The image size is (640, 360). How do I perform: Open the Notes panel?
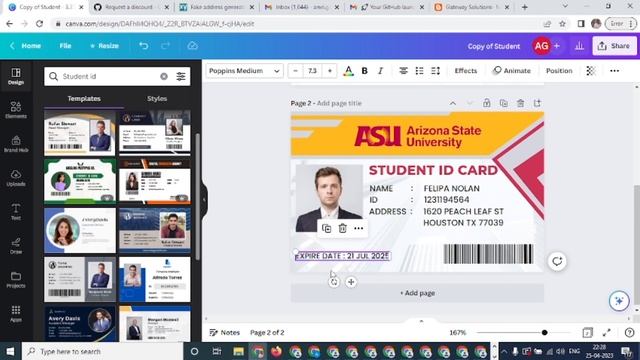224,333
